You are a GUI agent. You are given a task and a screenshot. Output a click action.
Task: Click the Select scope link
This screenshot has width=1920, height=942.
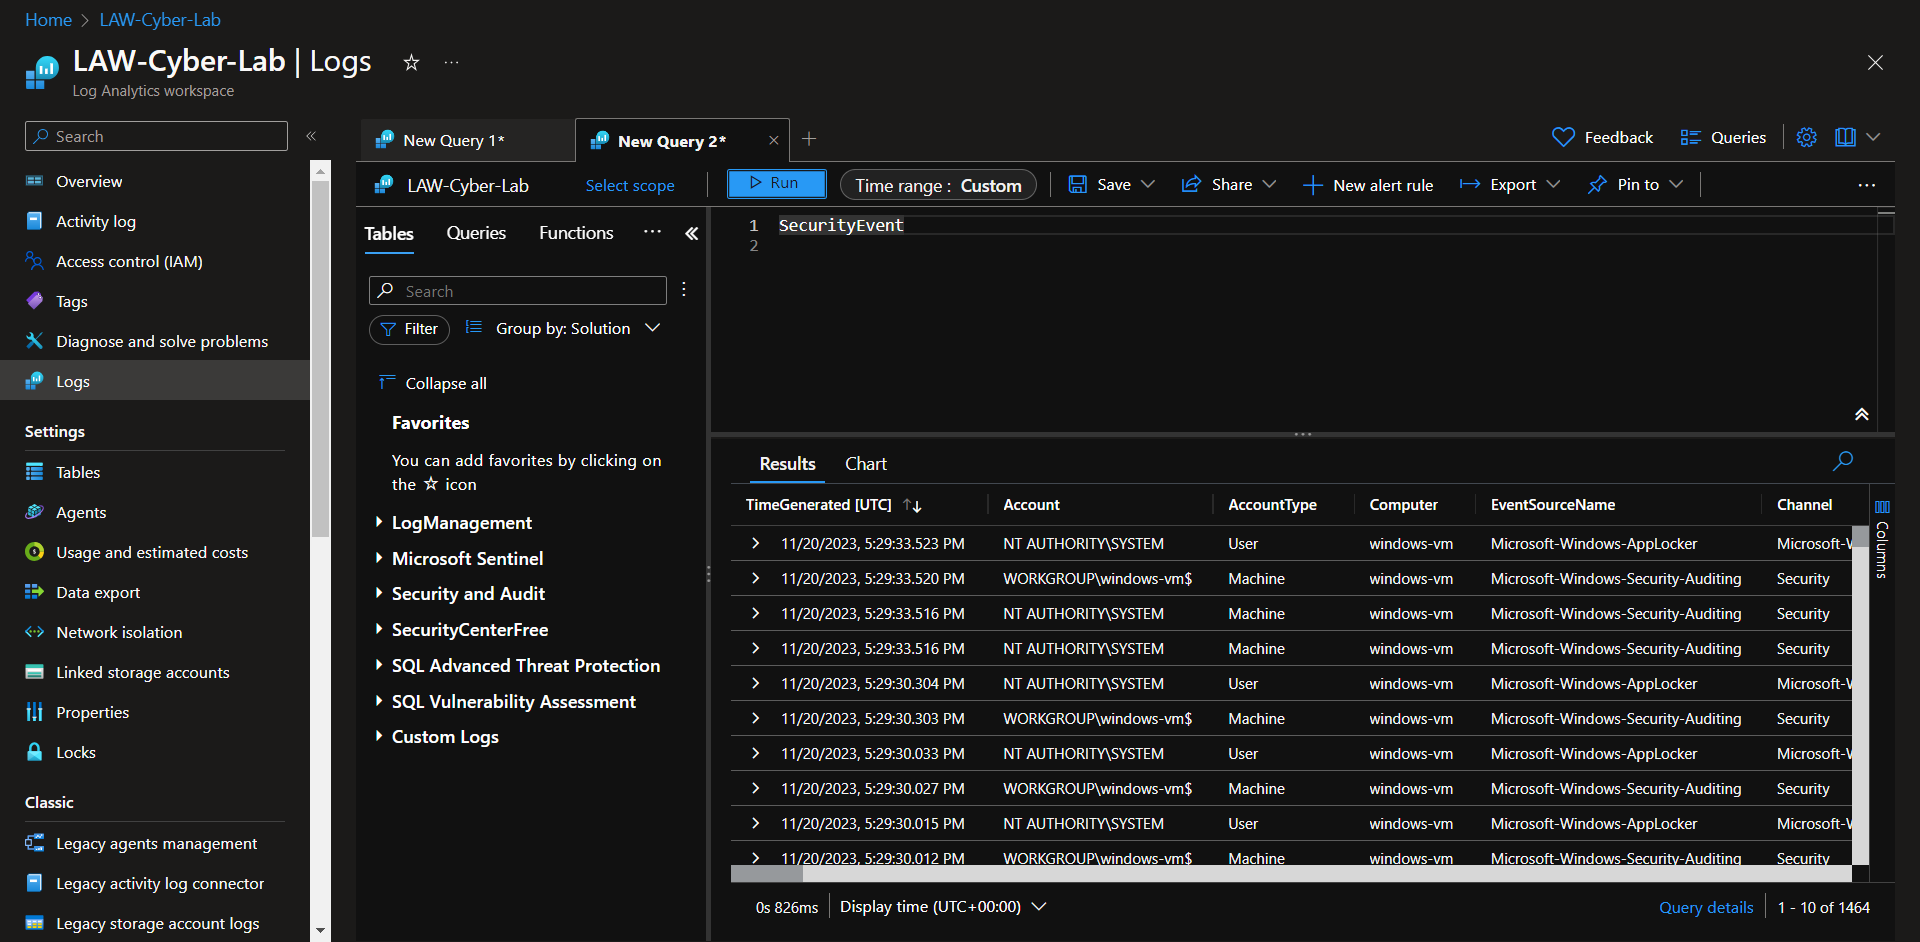[x=630, y=185]
